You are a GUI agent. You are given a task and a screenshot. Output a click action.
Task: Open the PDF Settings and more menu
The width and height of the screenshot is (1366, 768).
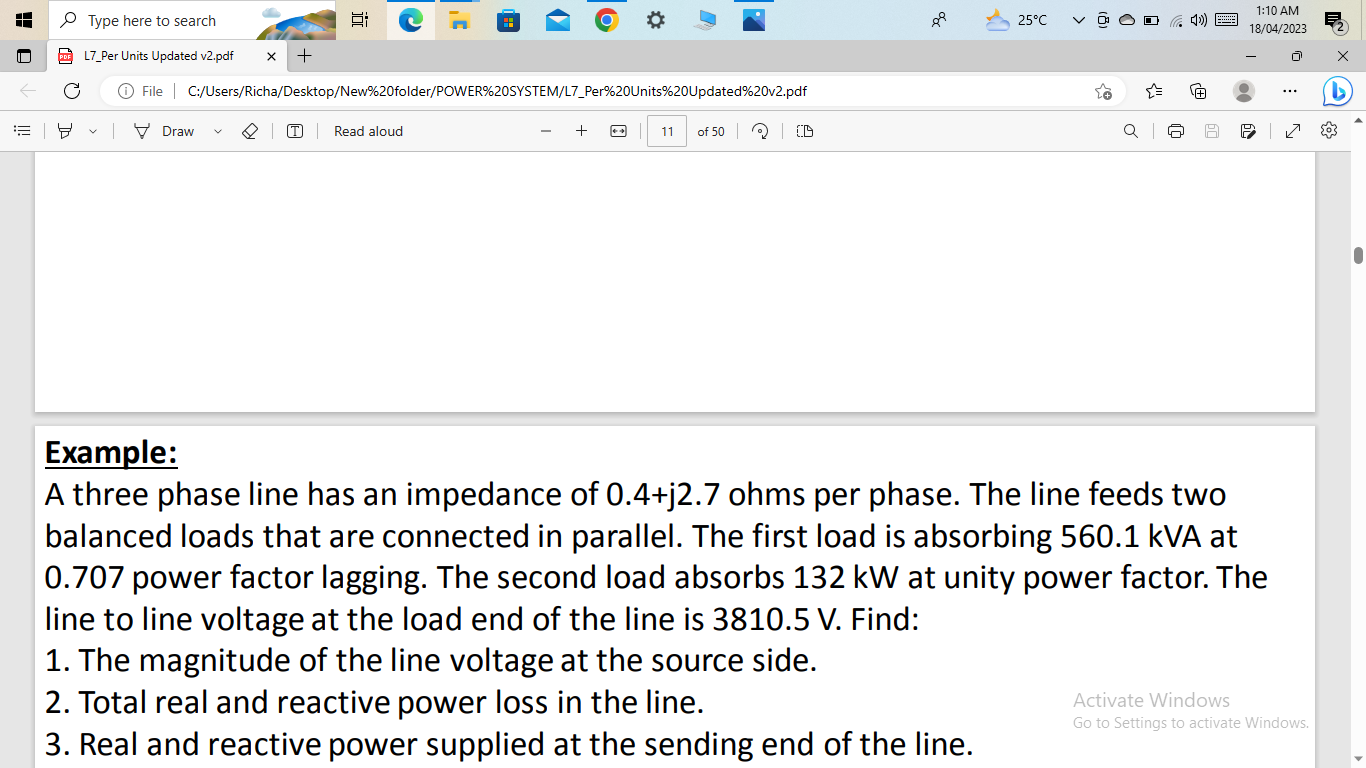click(x=1328, y=131)
